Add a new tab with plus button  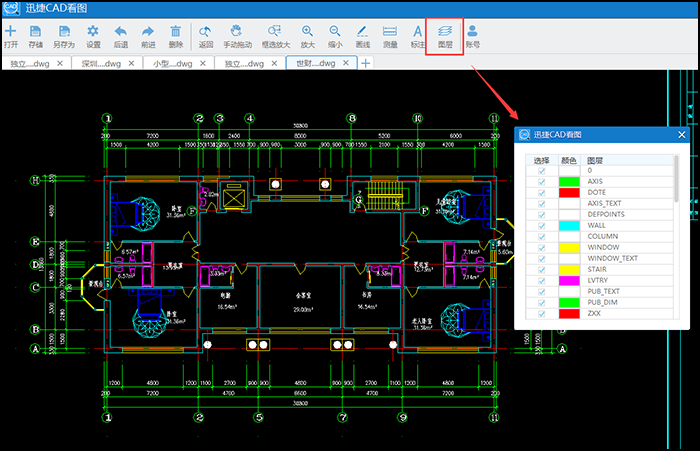coord(366,63)
